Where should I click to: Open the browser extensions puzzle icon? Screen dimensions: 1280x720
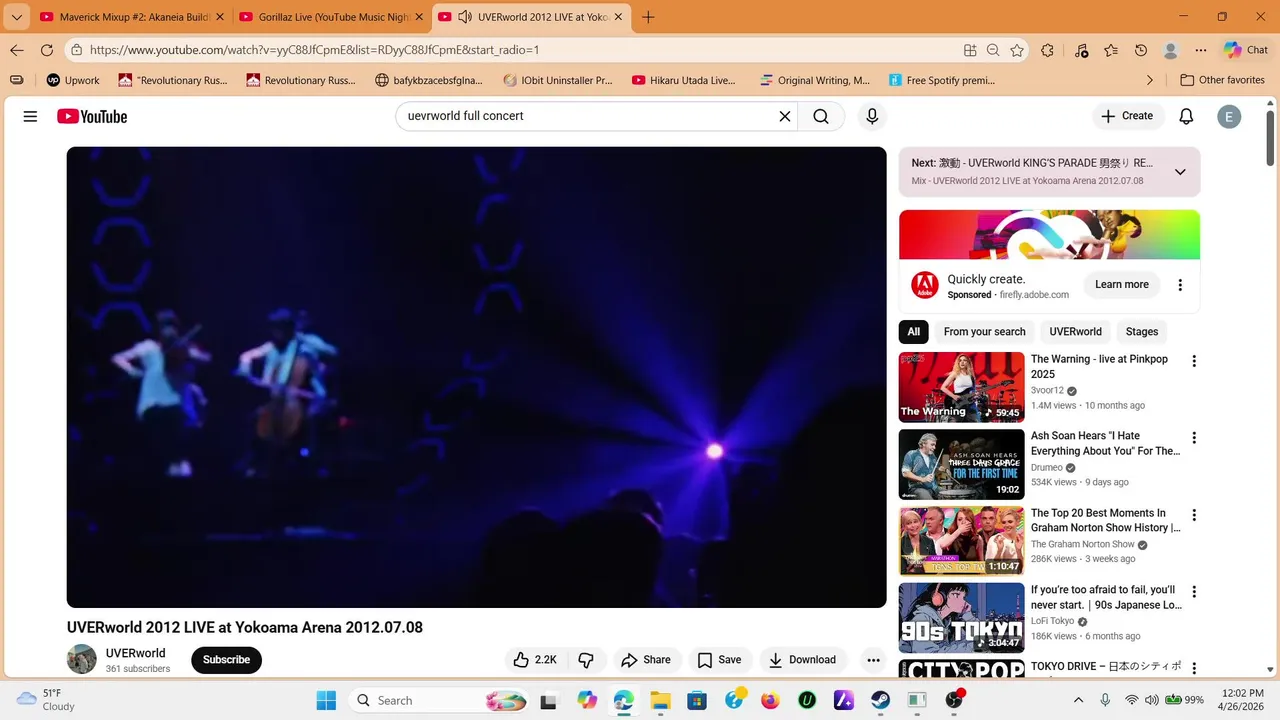point(1048,50)
